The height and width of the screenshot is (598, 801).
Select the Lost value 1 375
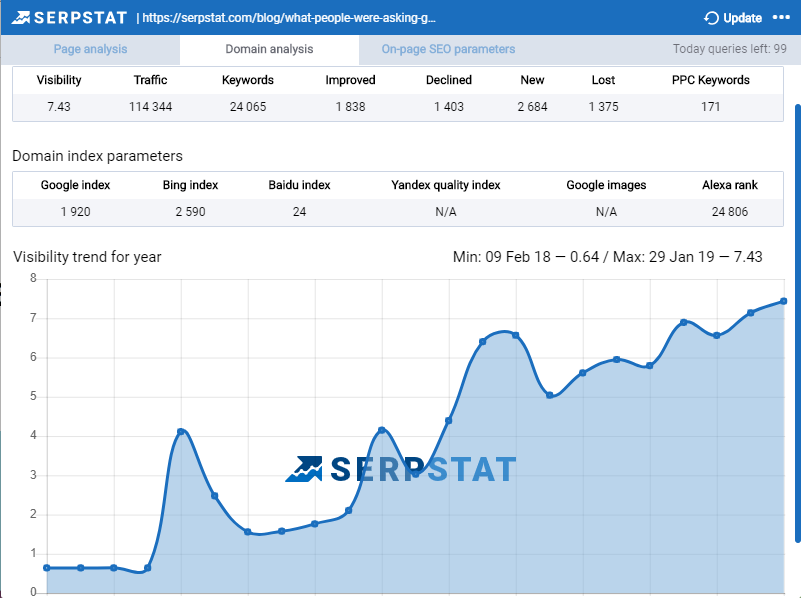pos(603,107)
